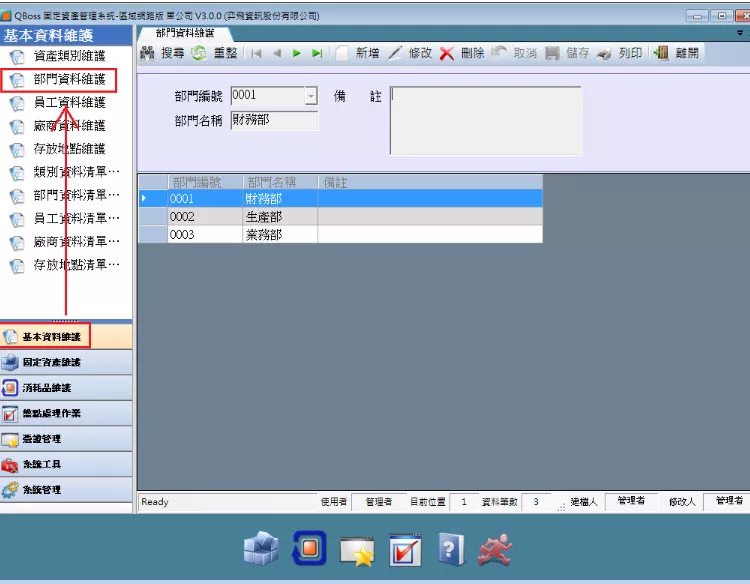Click the blue cubes icon in bottom bar
This screenshot has width=750, height=584.
[x=262, y=549]
